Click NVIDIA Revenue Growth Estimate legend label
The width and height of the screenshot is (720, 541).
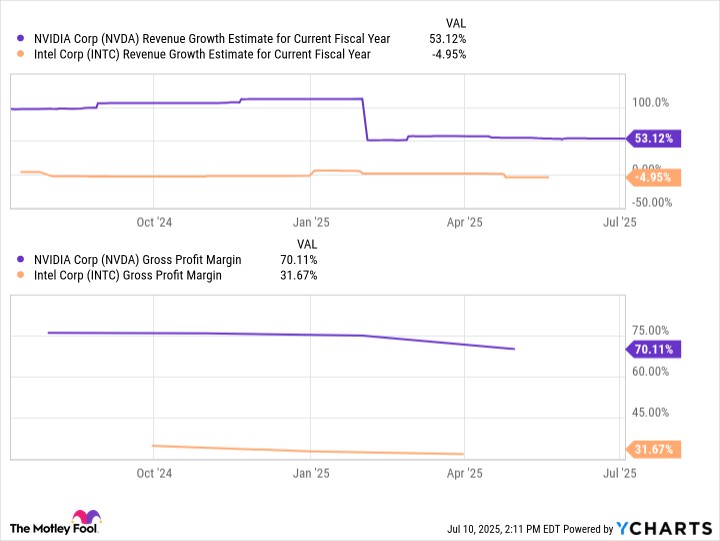(x=212, y=39)
